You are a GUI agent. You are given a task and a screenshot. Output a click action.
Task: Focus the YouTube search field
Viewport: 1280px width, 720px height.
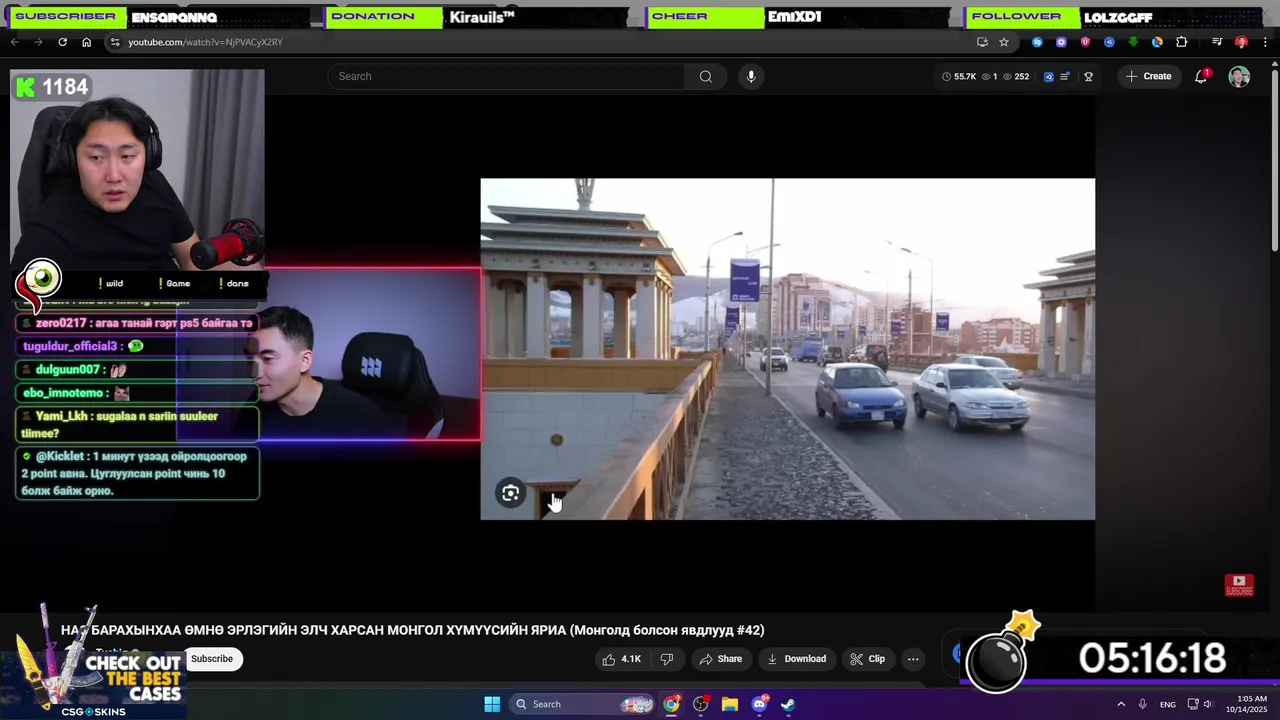tap(507, 76)
